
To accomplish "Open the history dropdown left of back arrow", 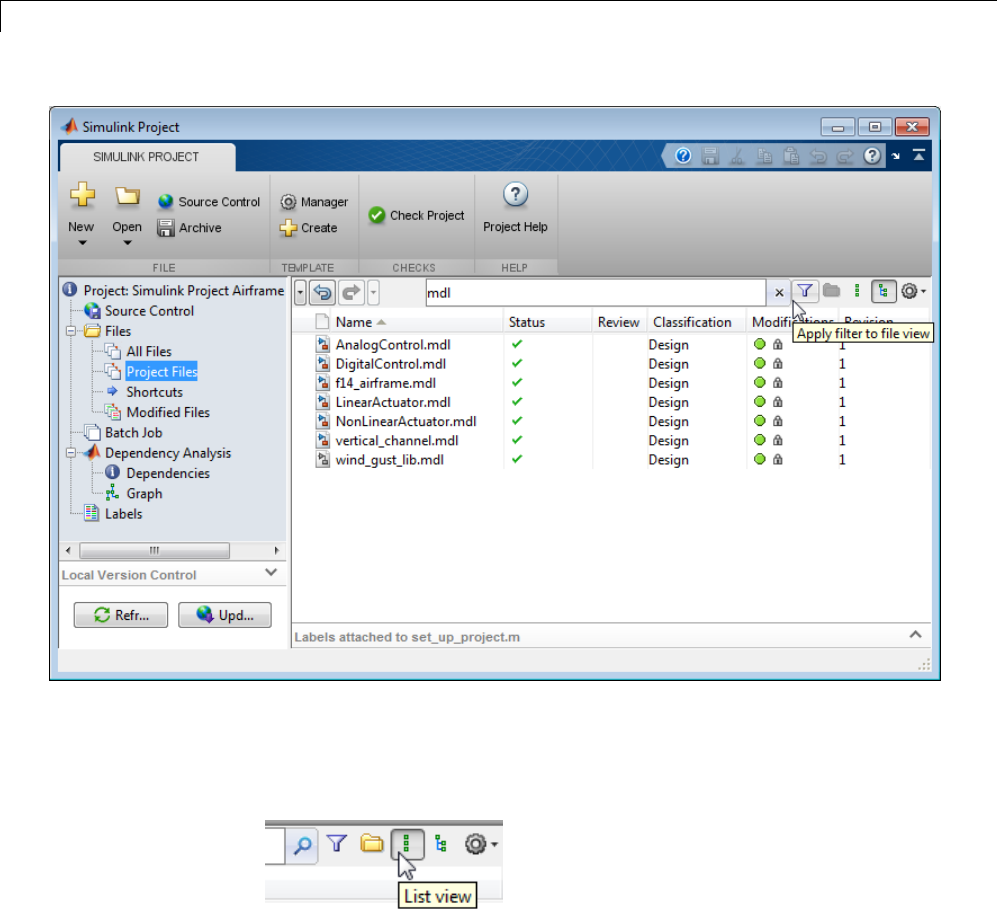I will coord(300,292).
